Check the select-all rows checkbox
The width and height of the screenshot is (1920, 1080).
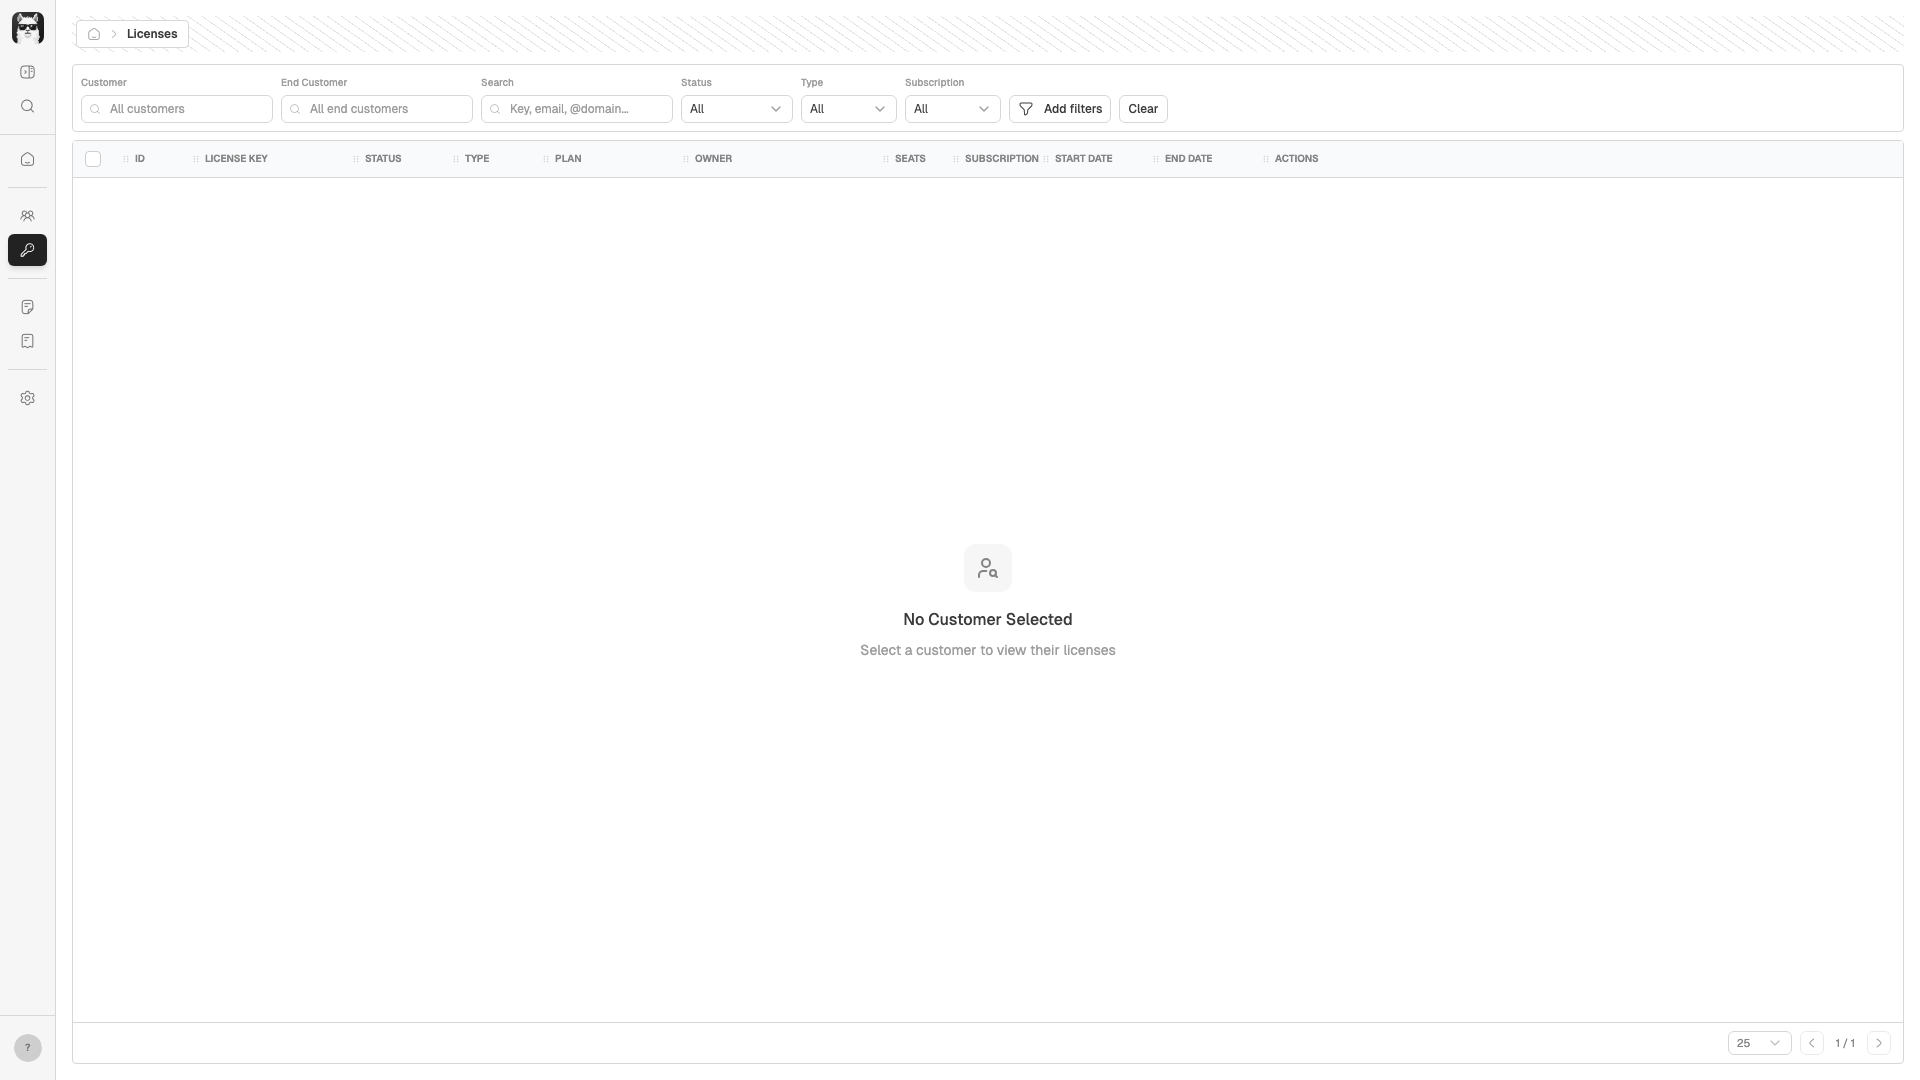click(93, 159)
